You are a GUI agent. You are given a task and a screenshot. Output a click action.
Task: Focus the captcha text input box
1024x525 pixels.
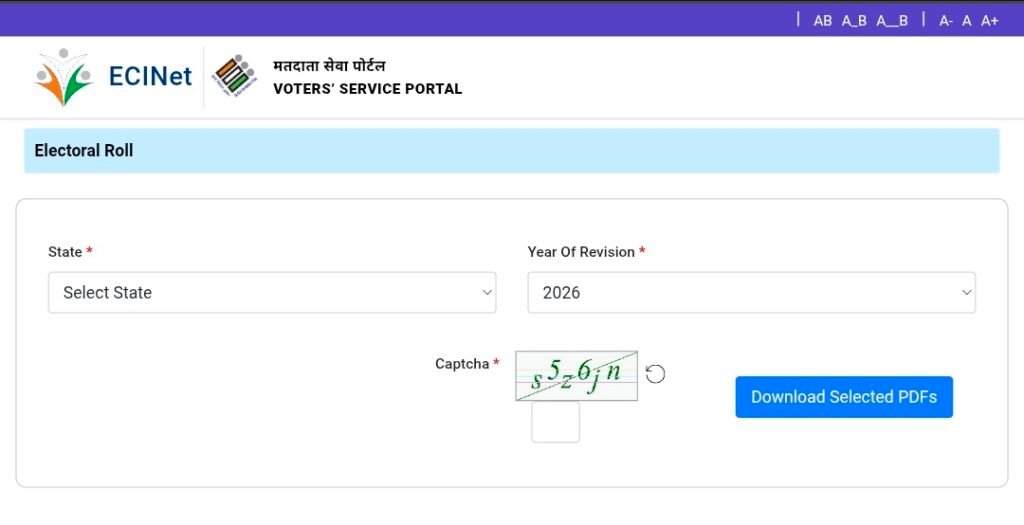point(555,422)
